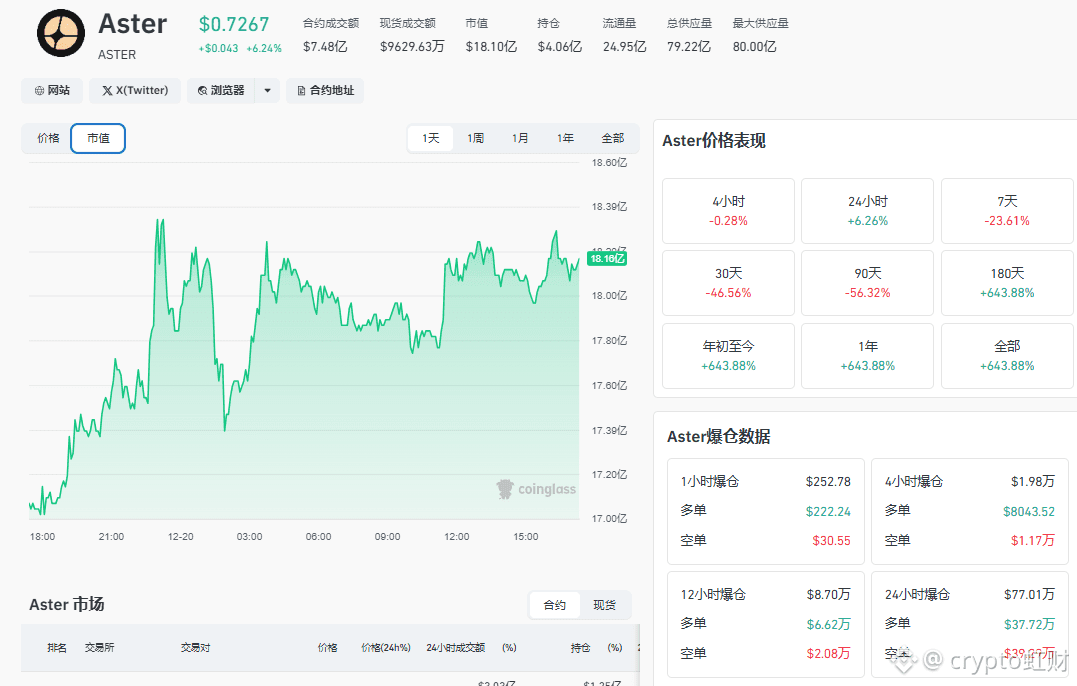This screenshot has width=1077, height=686.
Task: Select the 1天 time range
Action: 431,138
